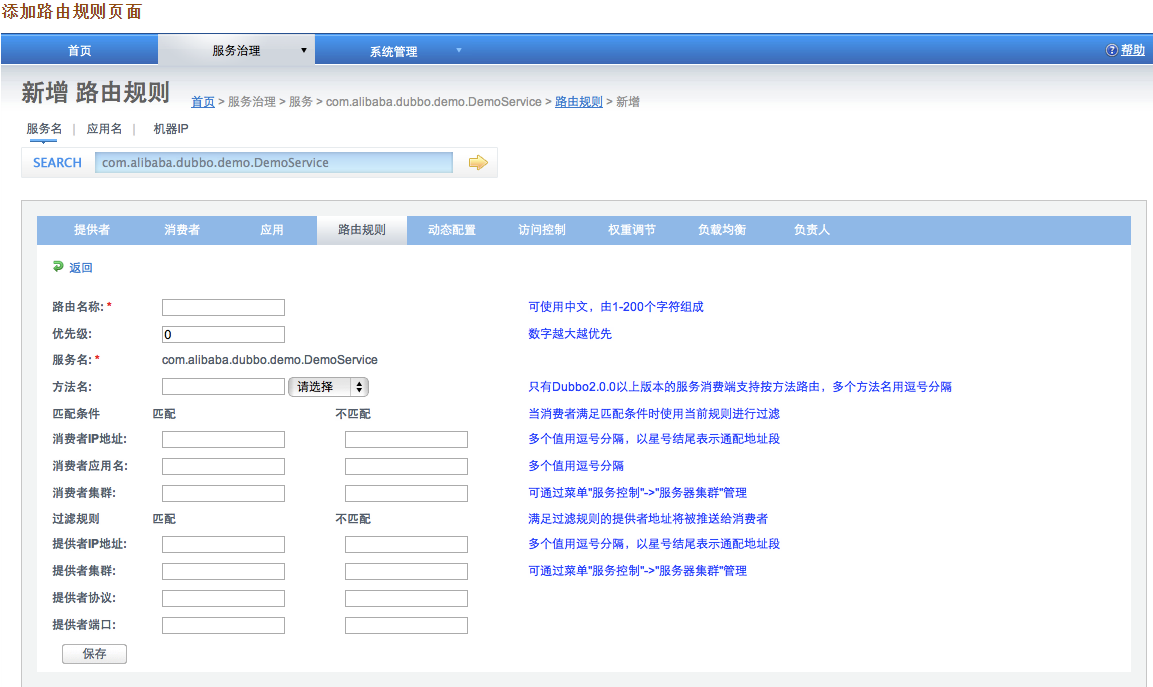Expand the 服务治理 menu dropdown

coord(304,50)
